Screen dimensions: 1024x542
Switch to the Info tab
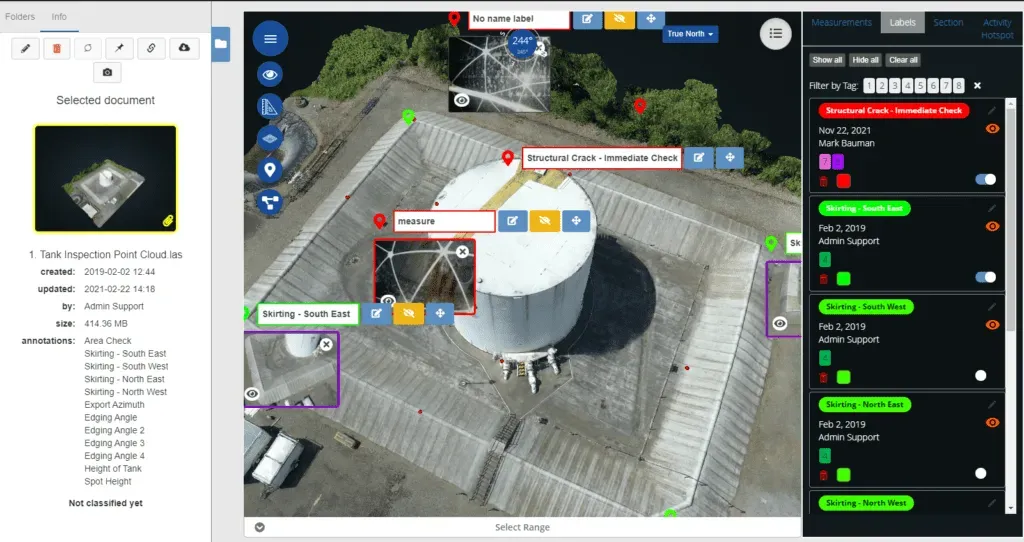coord(59,16)
